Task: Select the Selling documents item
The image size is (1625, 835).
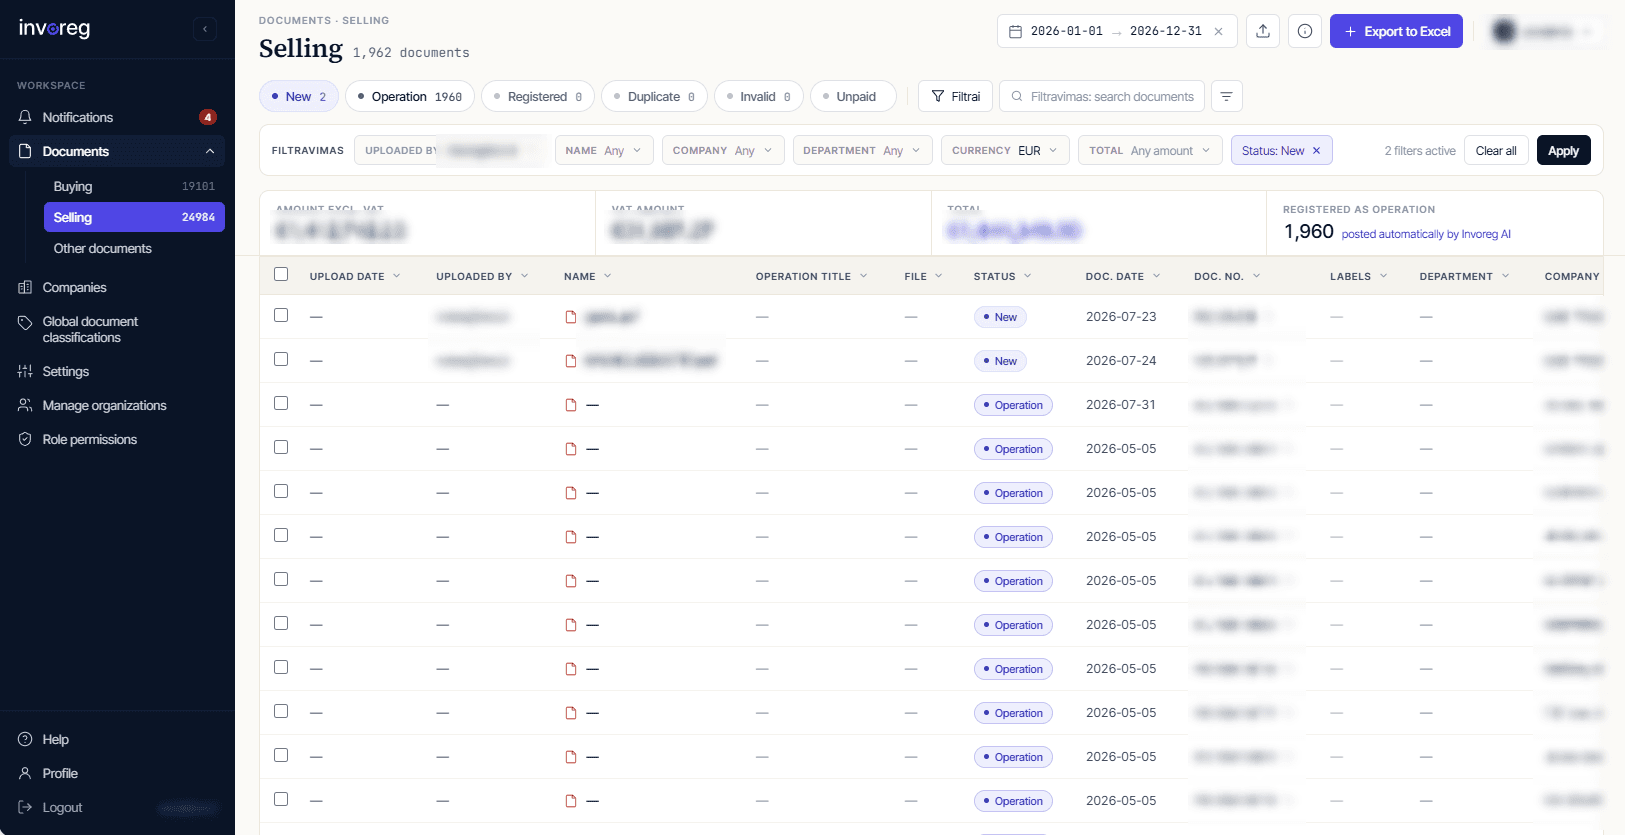Action: (x=134, y=217)
